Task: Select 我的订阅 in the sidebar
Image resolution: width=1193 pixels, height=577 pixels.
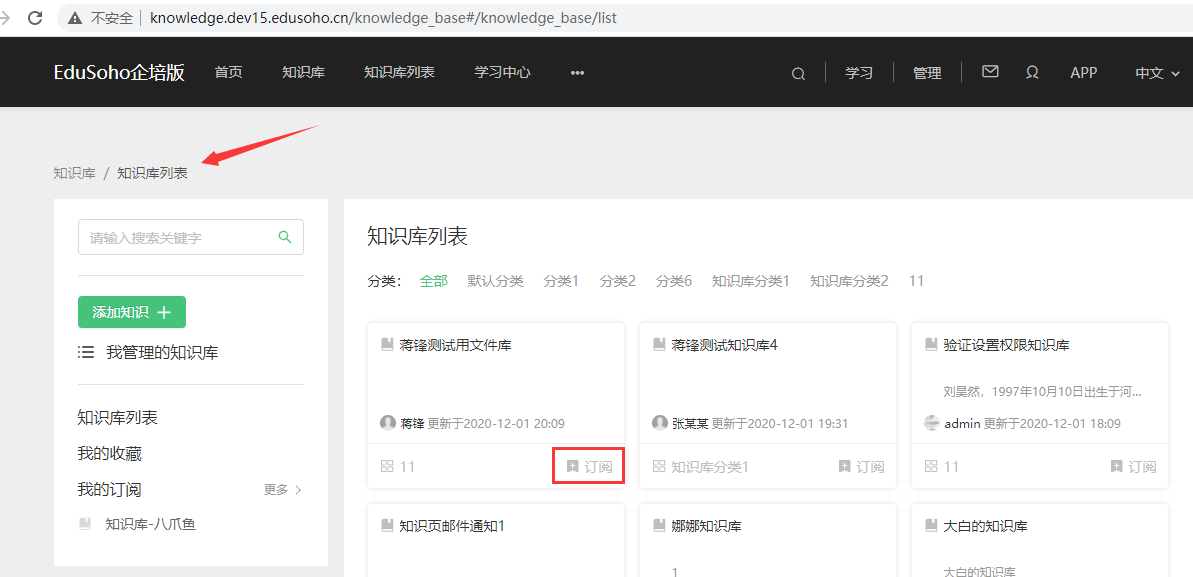Action: [x=110, y=489]
